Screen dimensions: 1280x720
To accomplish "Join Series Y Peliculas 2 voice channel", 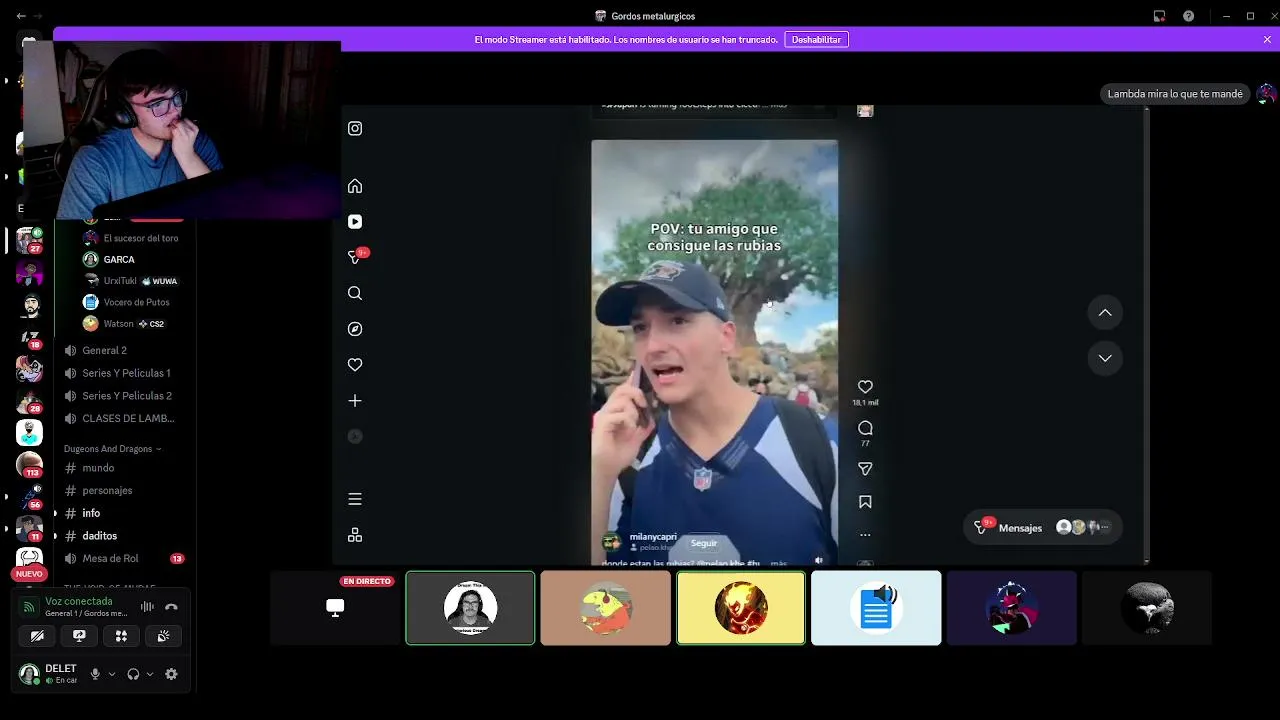I will click(x=125, y=396).
